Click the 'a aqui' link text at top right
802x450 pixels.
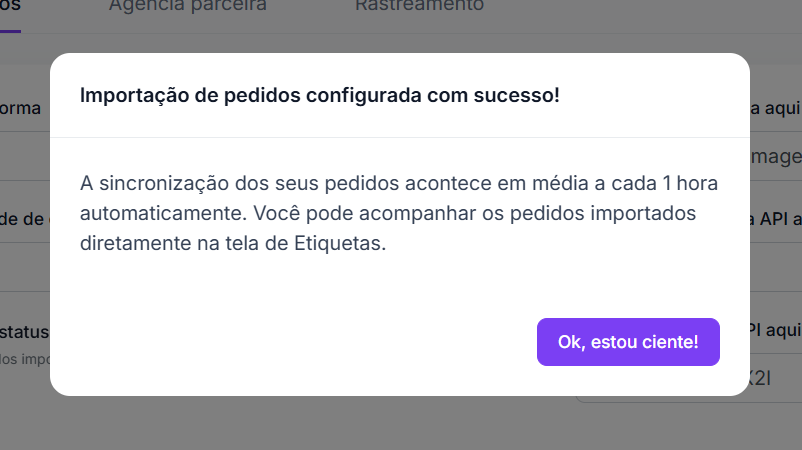tap(775, 108)
